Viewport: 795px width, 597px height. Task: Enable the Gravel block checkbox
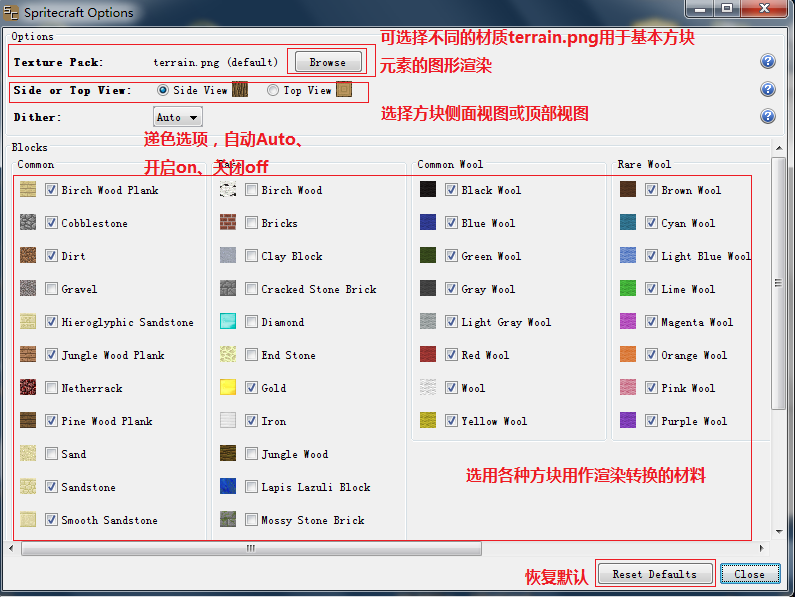tap(51, 289)
